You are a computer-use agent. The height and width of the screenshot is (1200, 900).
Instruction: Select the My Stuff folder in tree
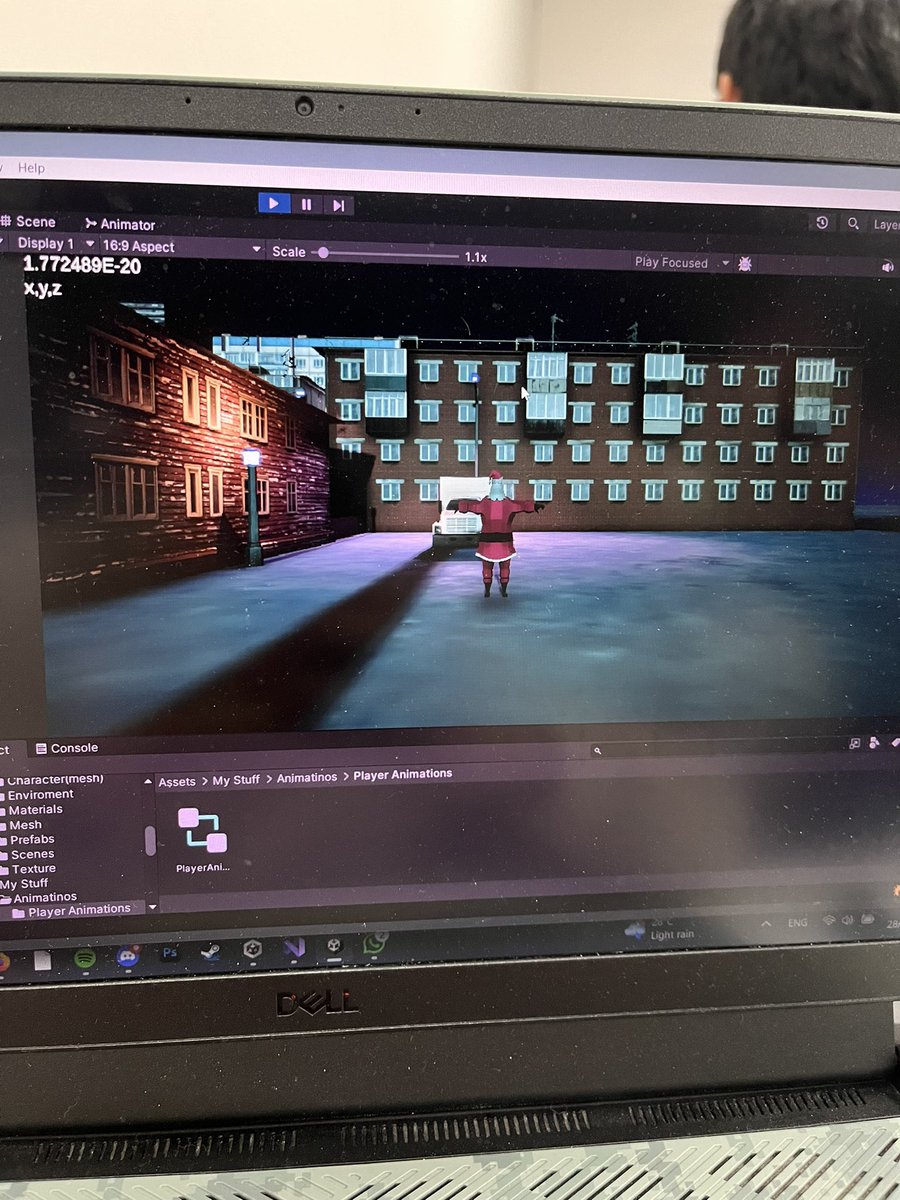click(24, 884)
